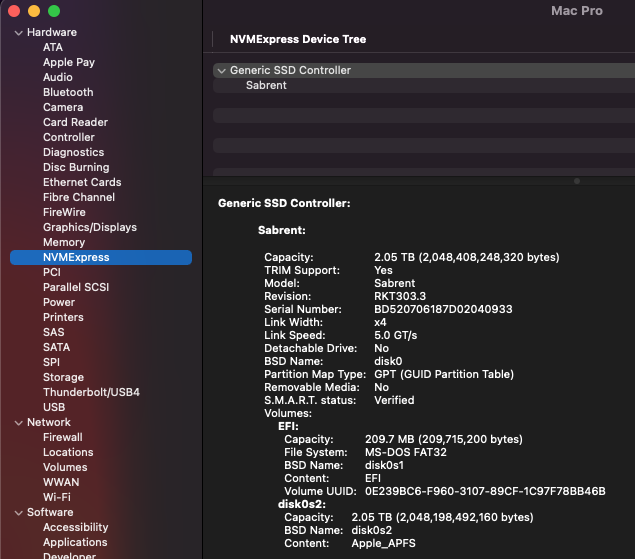Open the Audio hardware category
The image size is (635, 559).
(x=58, y=77)
